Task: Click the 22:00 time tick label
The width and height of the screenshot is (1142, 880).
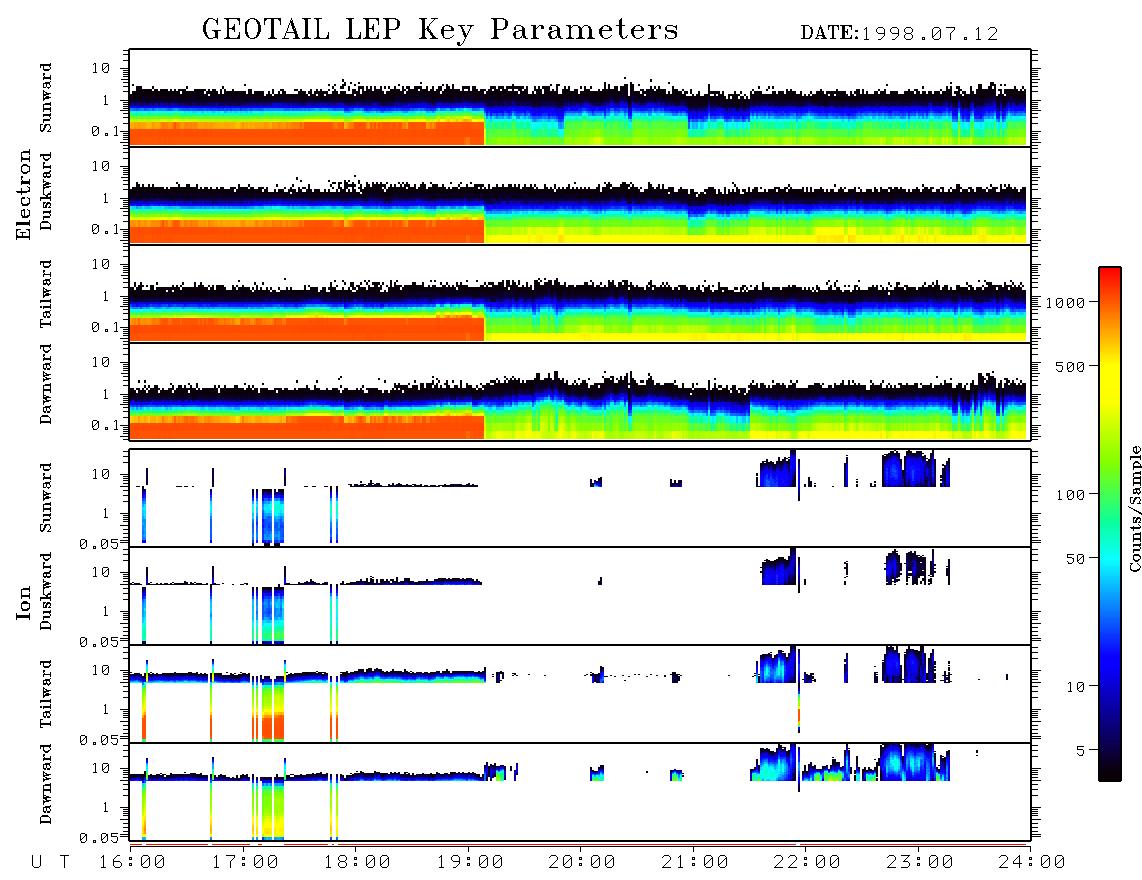Action: 807,863
